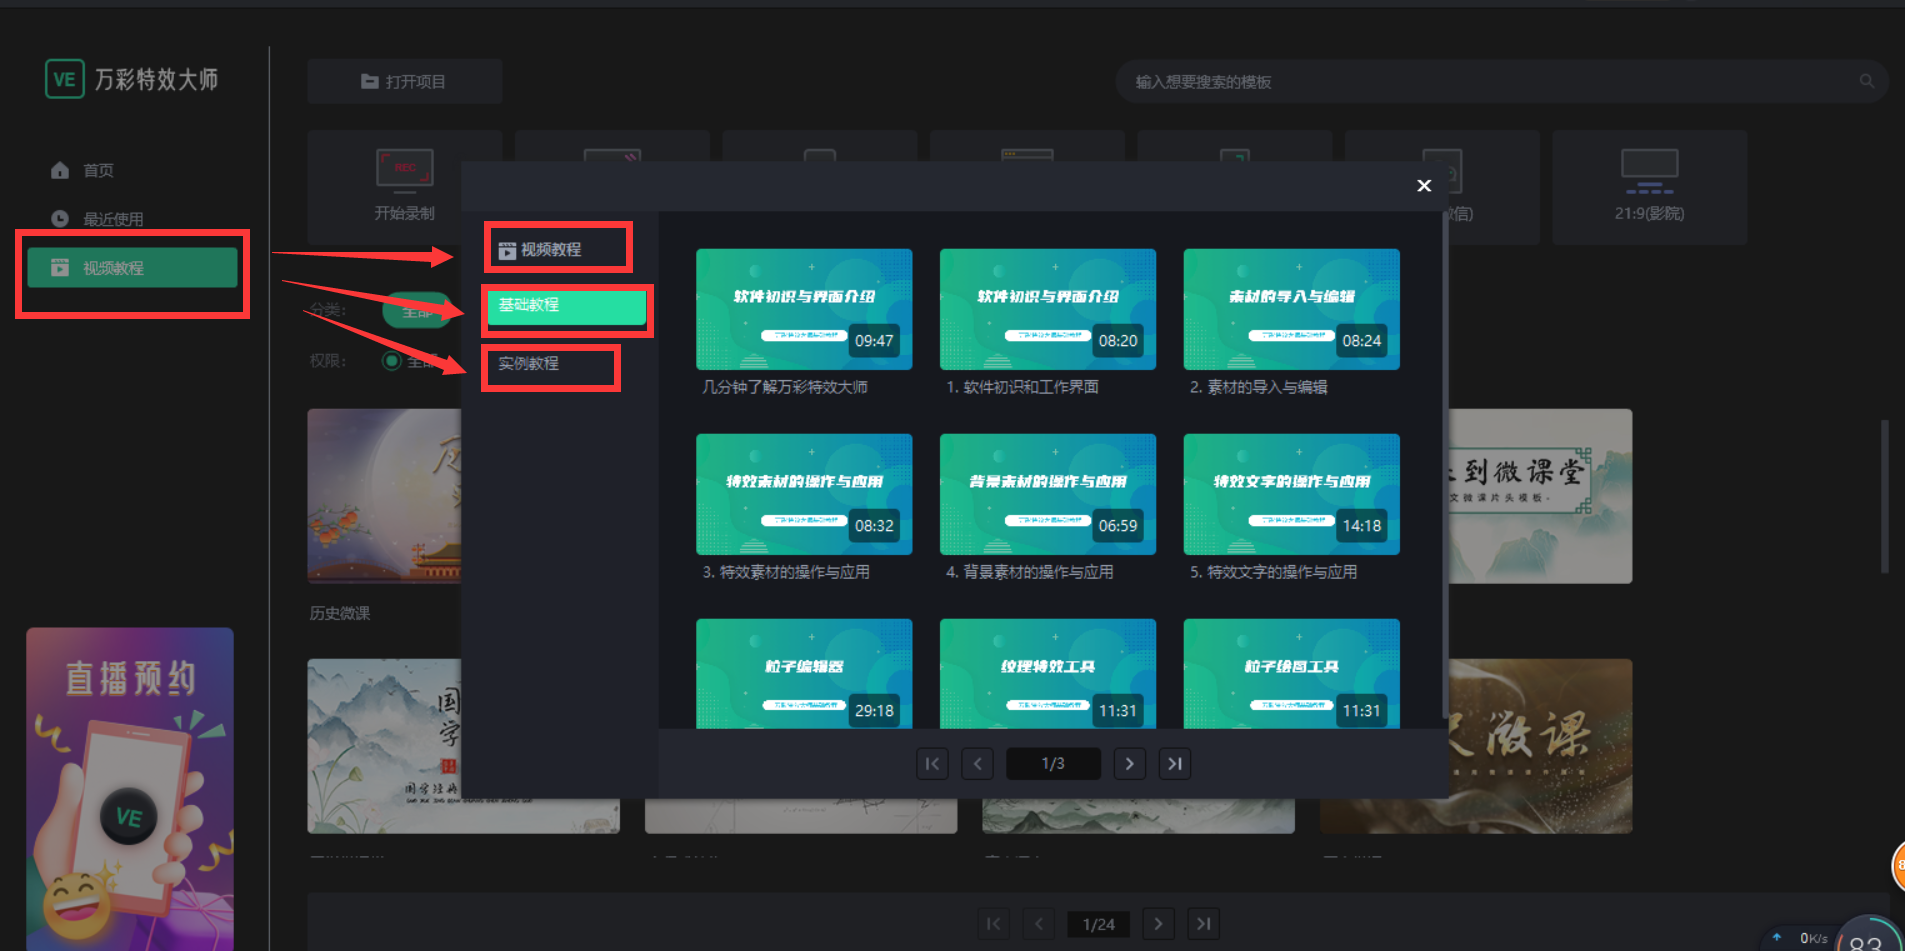
Task: Click the folder icon in 打开项目
Action: 370,81
